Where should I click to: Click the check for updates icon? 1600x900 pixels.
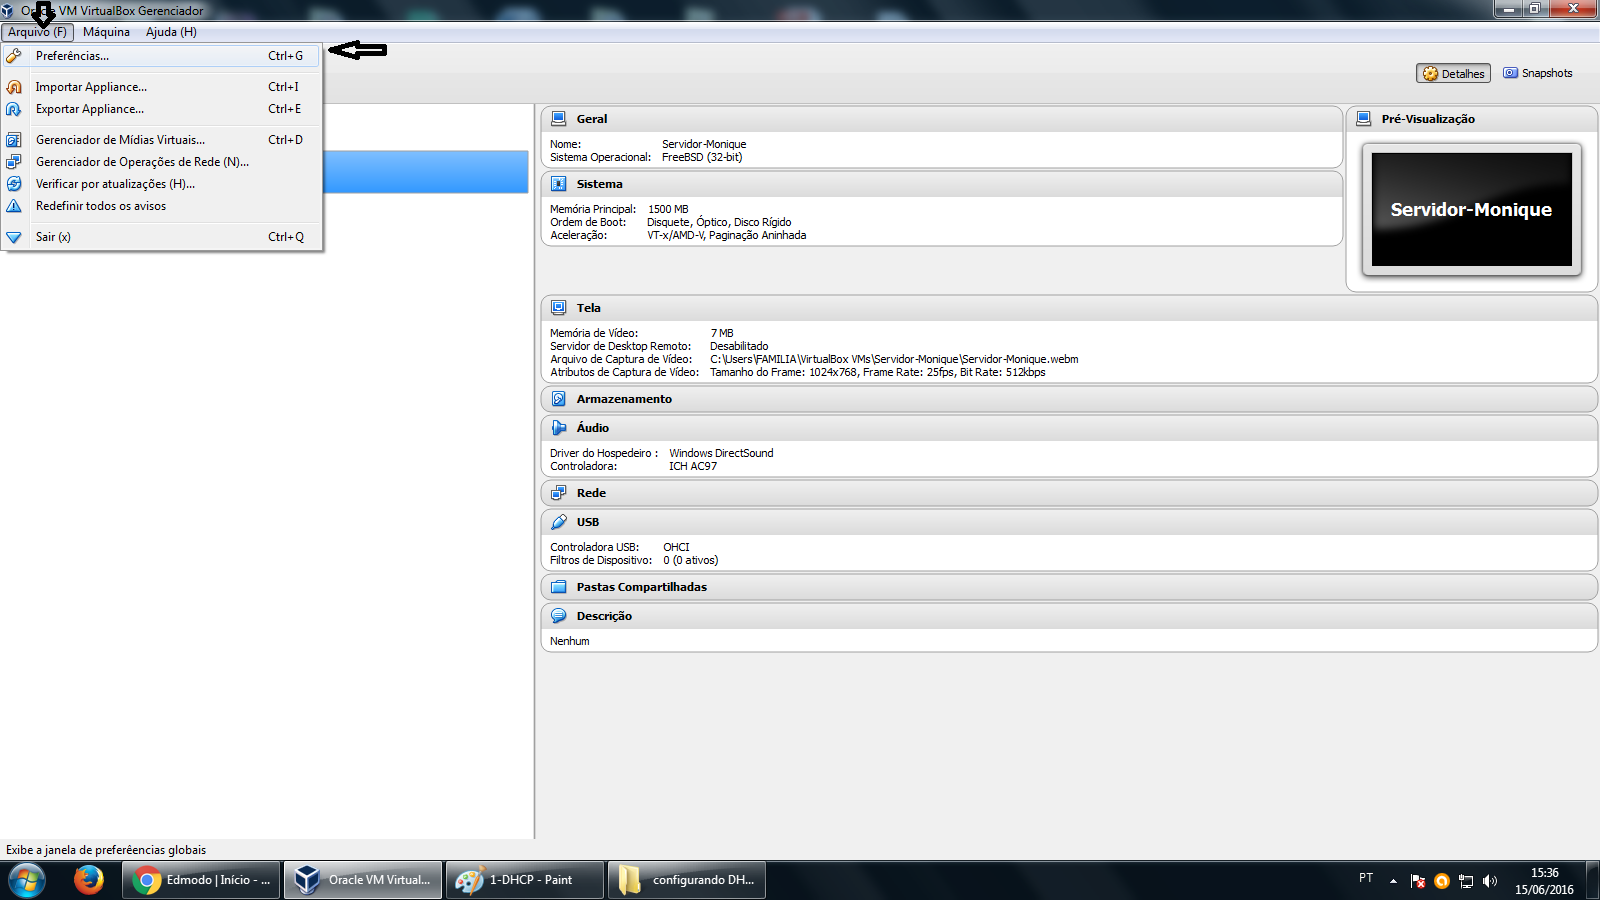coord(14,184)
